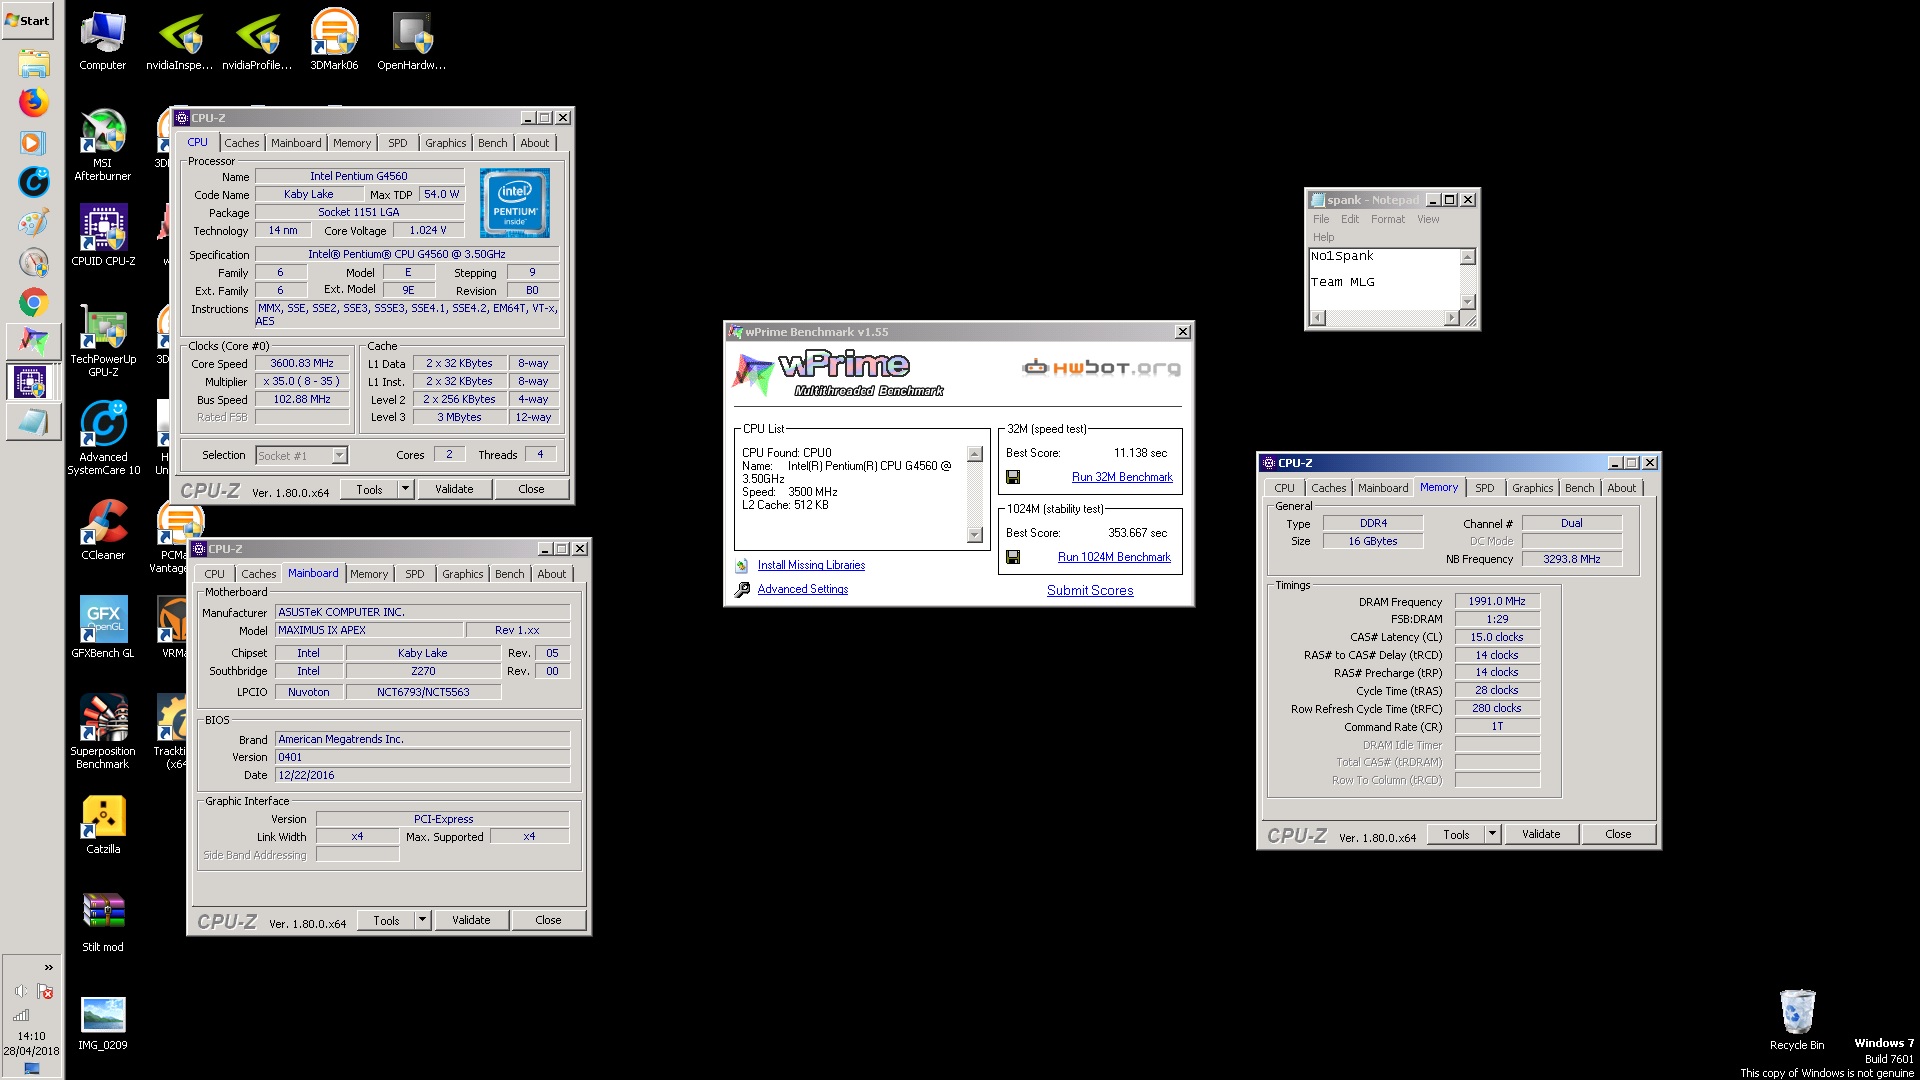Select the GFXBench GL desktop icon
The width and height of the screenshot is (1920, 1080).
103,628
